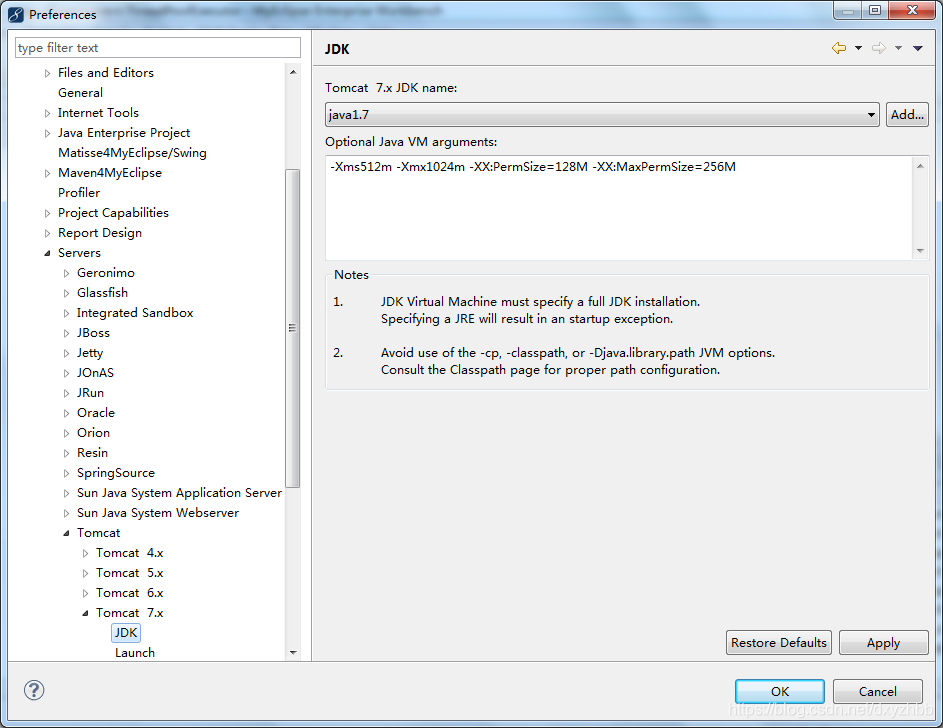Image resolution: width=943 pixels, height=728 pixels.
Task: Expand the Tomcat 6.x node
Action: (85, 593)
